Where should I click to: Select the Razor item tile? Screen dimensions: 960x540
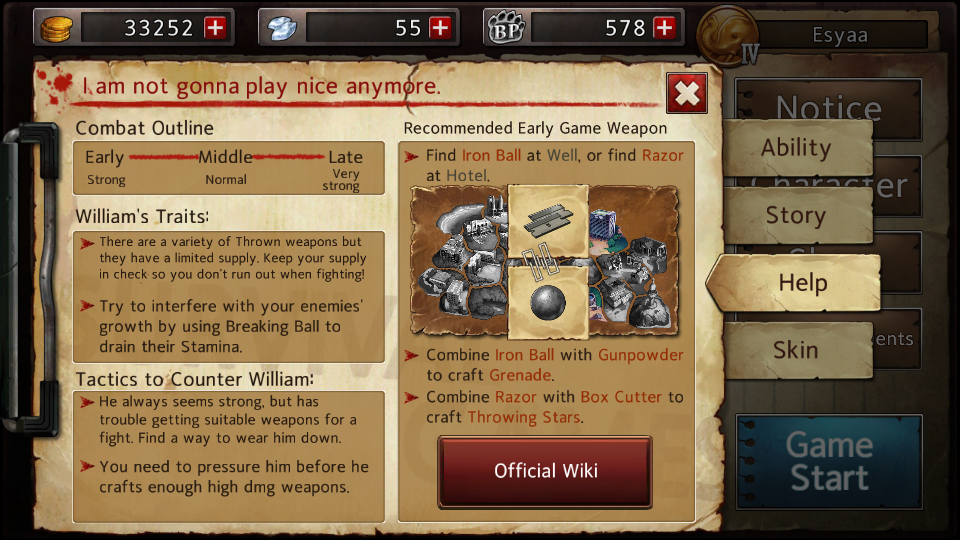pyautogui.click(x=548, y=221)
